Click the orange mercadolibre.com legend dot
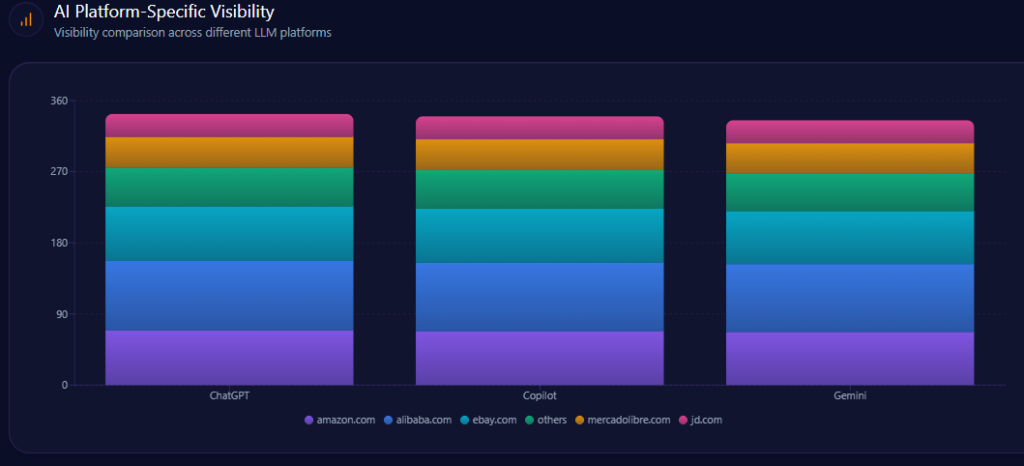 point(581,420)
